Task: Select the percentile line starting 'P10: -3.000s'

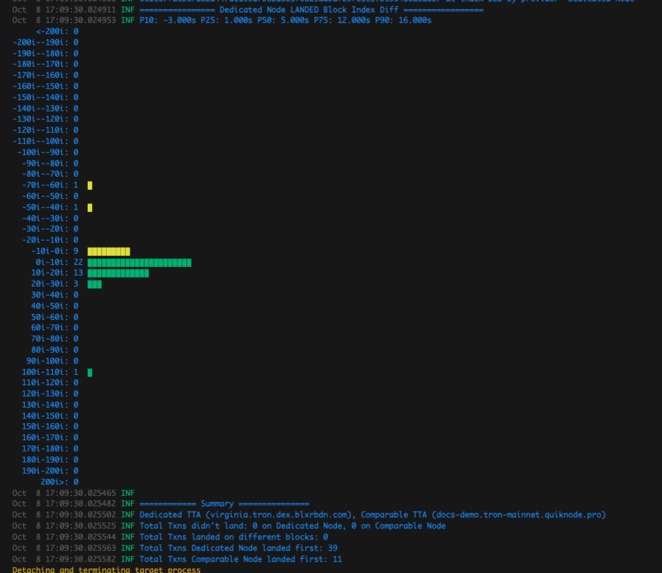Action: tap(285, 20)
